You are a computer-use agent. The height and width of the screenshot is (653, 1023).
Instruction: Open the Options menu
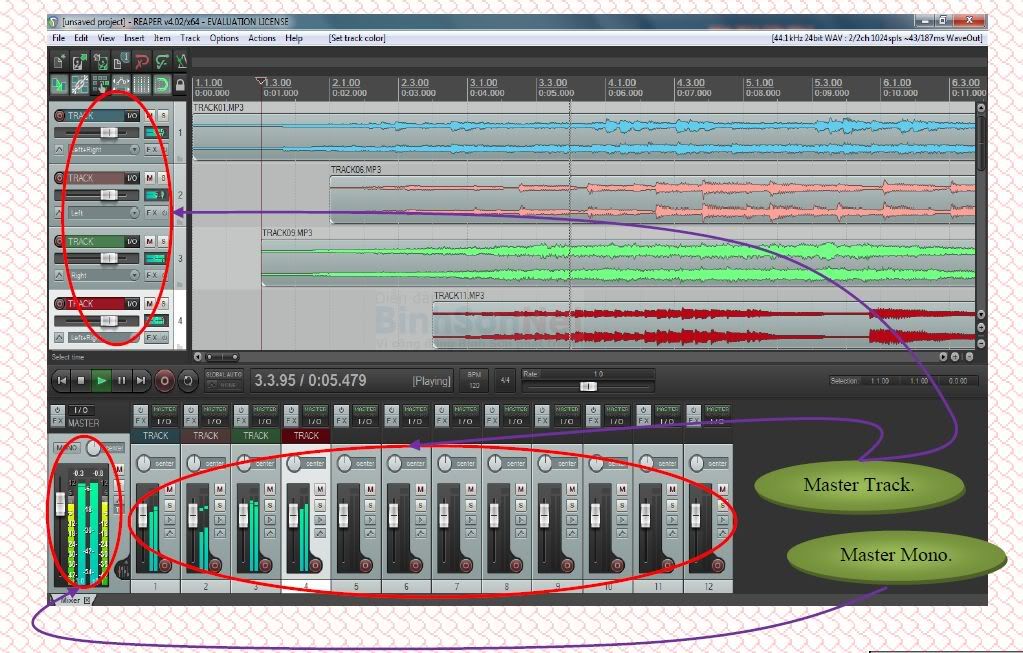tap(224, 38)
